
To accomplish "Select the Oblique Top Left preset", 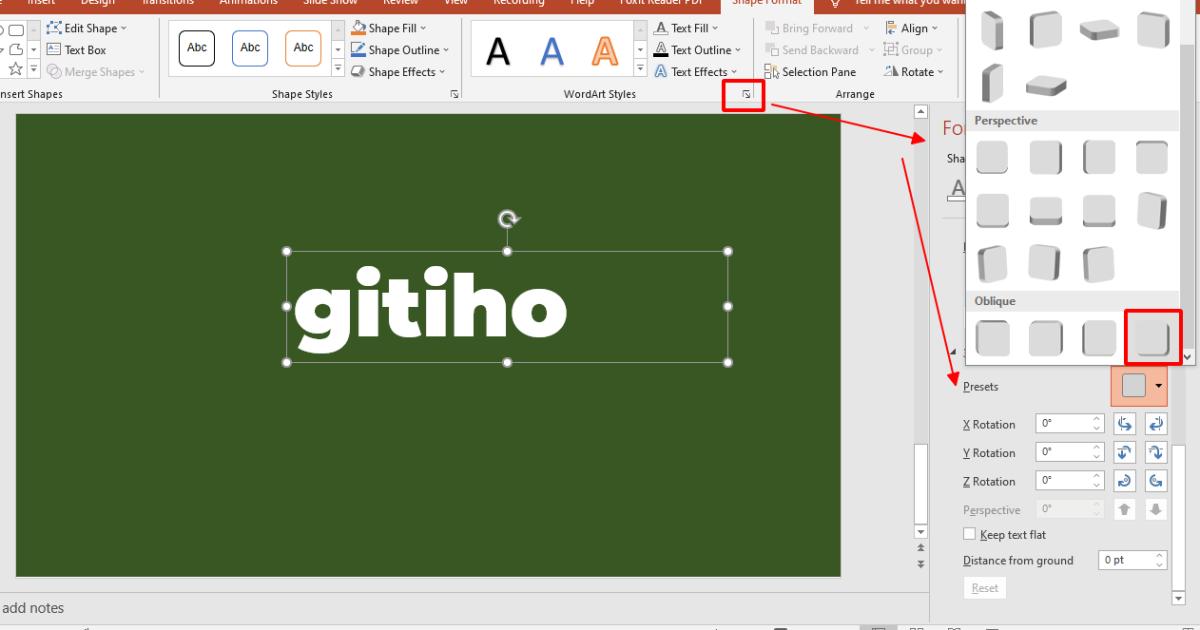I will pos(992,338).
